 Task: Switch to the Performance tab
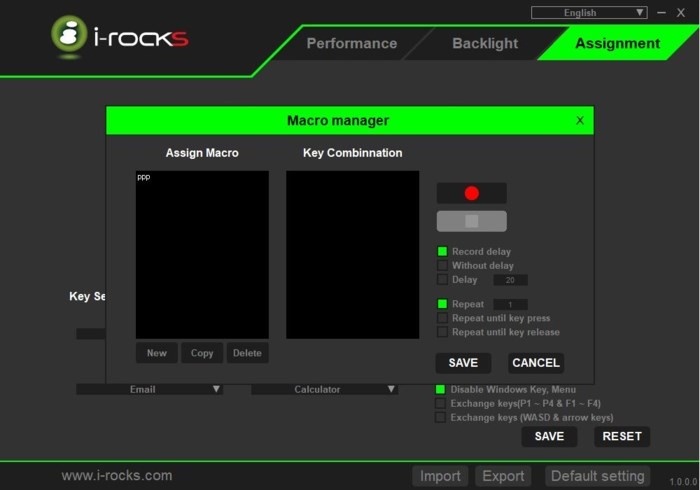(x=351, y=44)
